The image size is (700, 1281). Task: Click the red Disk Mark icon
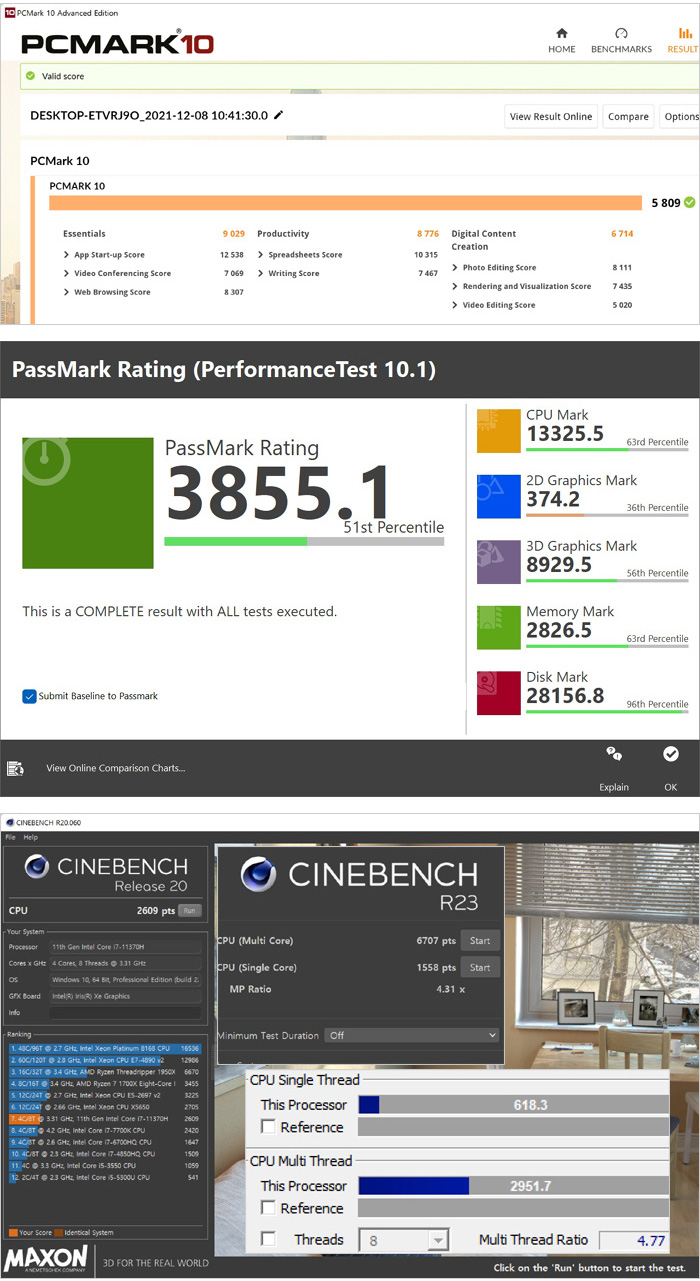coord(498,693)
